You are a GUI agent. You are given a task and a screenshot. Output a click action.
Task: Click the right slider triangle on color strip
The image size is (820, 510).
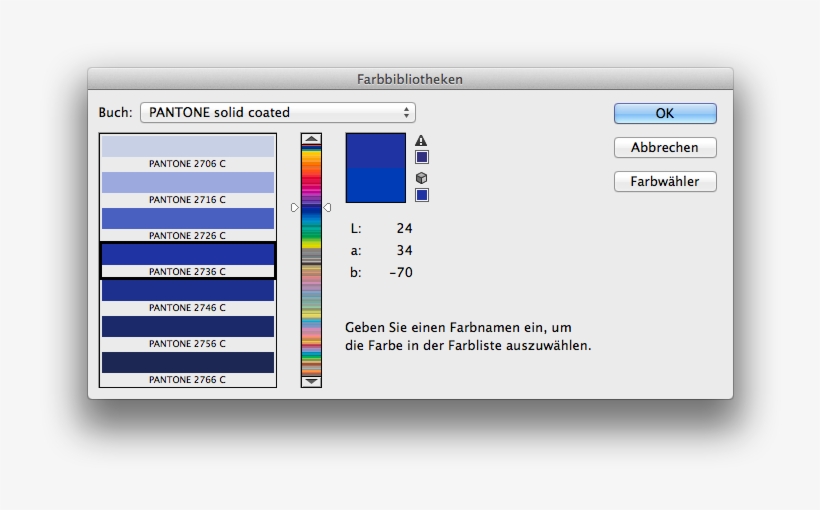click(x=327, y=208)
